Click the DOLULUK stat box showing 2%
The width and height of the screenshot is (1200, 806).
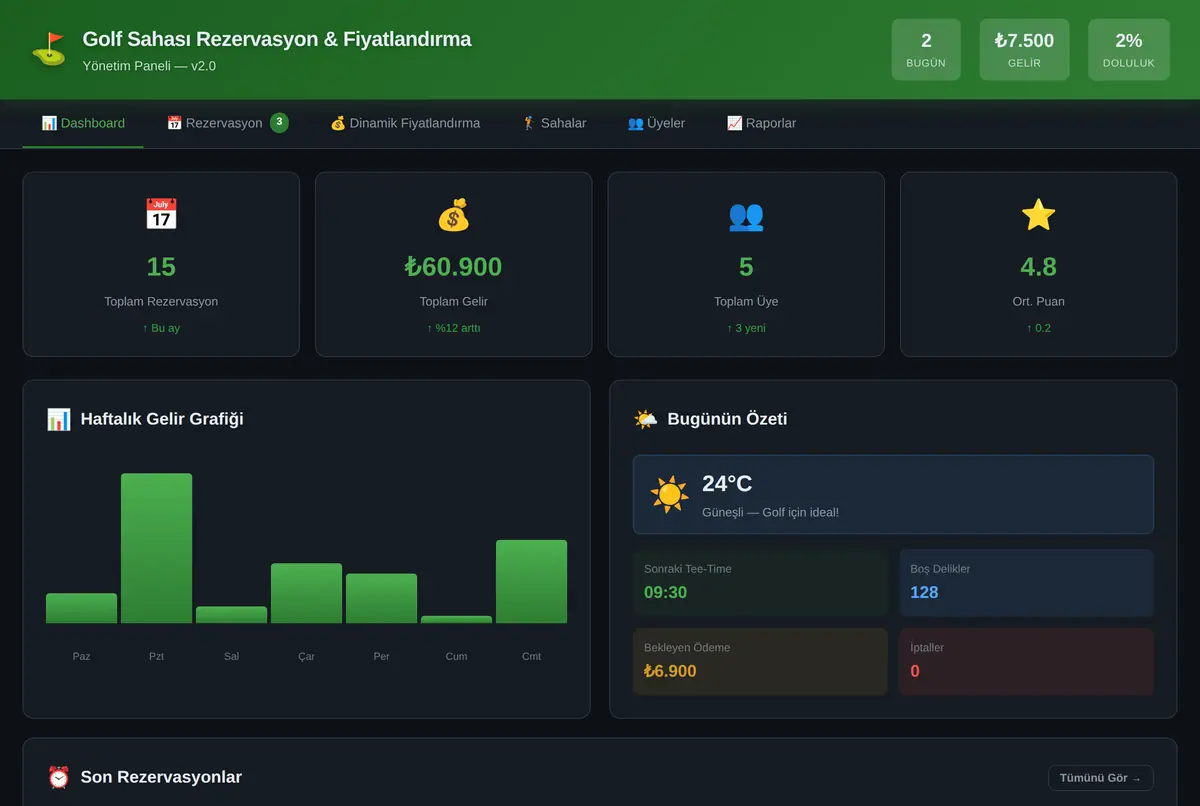[x=1129, y=49]
